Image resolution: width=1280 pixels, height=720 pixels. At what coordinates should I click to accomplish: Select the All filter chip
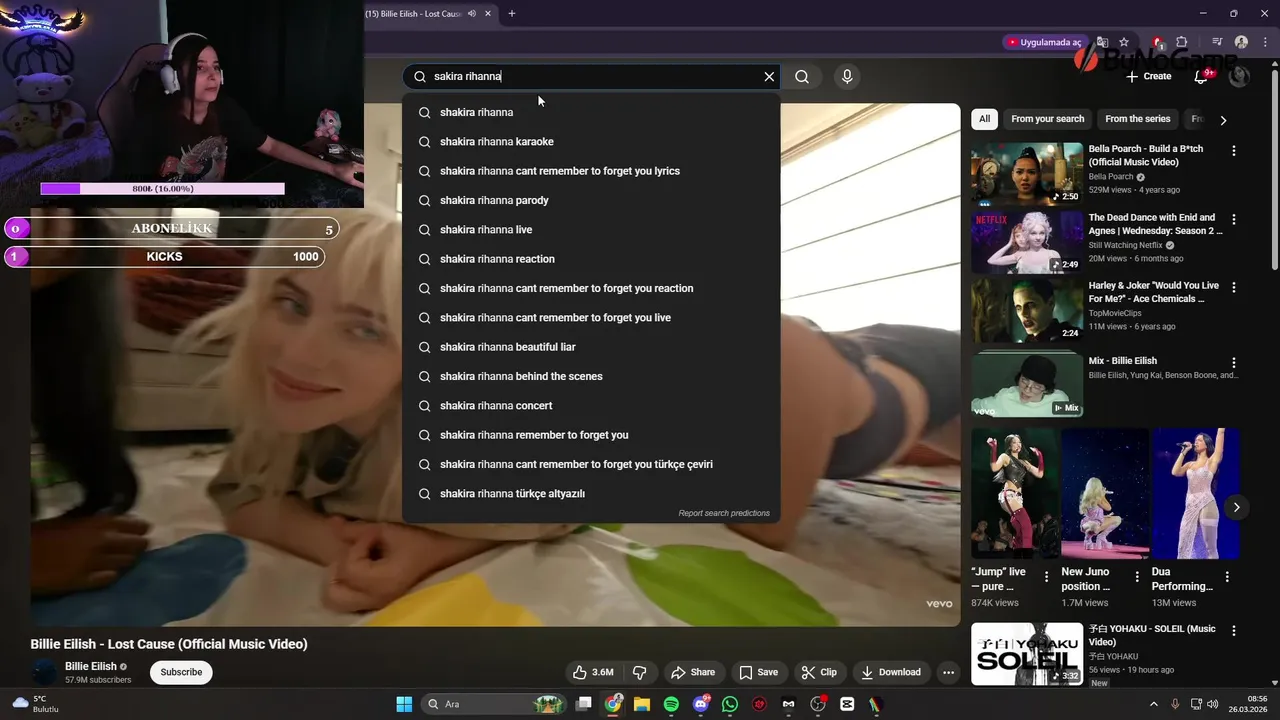pos(984,119)
